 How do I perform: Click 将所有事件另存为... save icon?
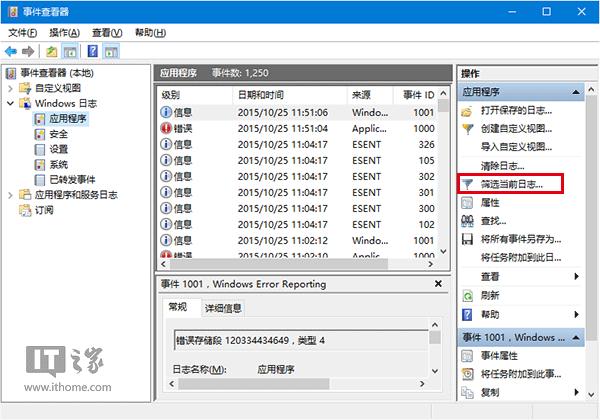[467, 239]
